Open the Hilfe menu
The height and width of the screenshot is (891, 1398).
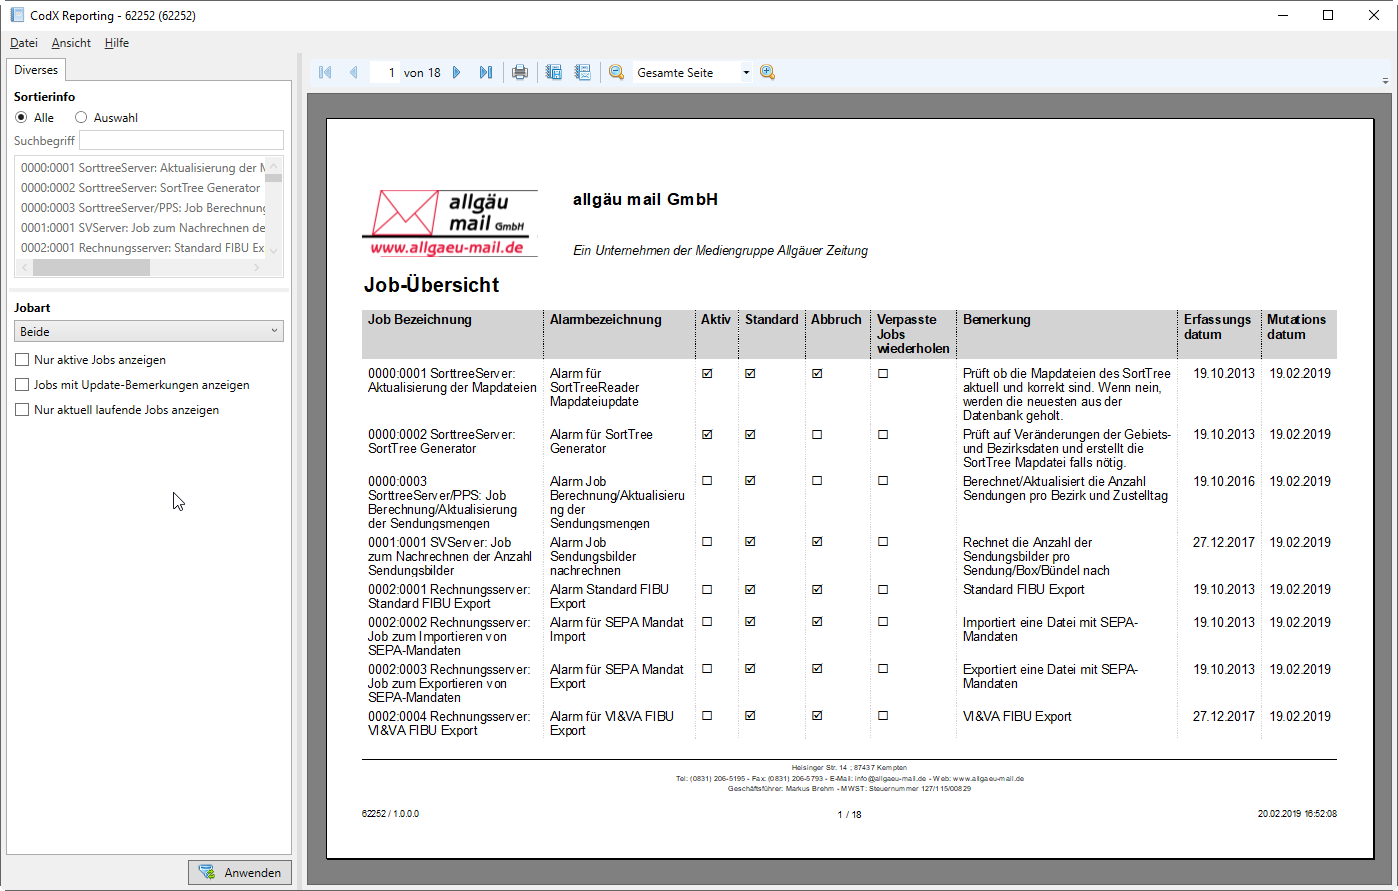tap(117, 43)
